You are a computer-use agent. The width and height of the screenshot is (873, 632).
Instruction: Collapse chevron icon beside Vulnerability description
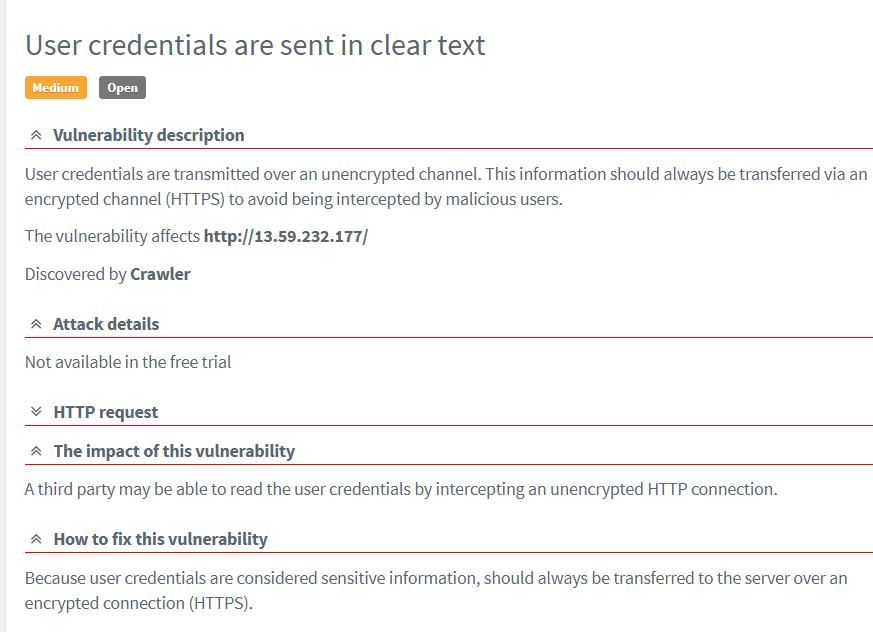(36, 135)
